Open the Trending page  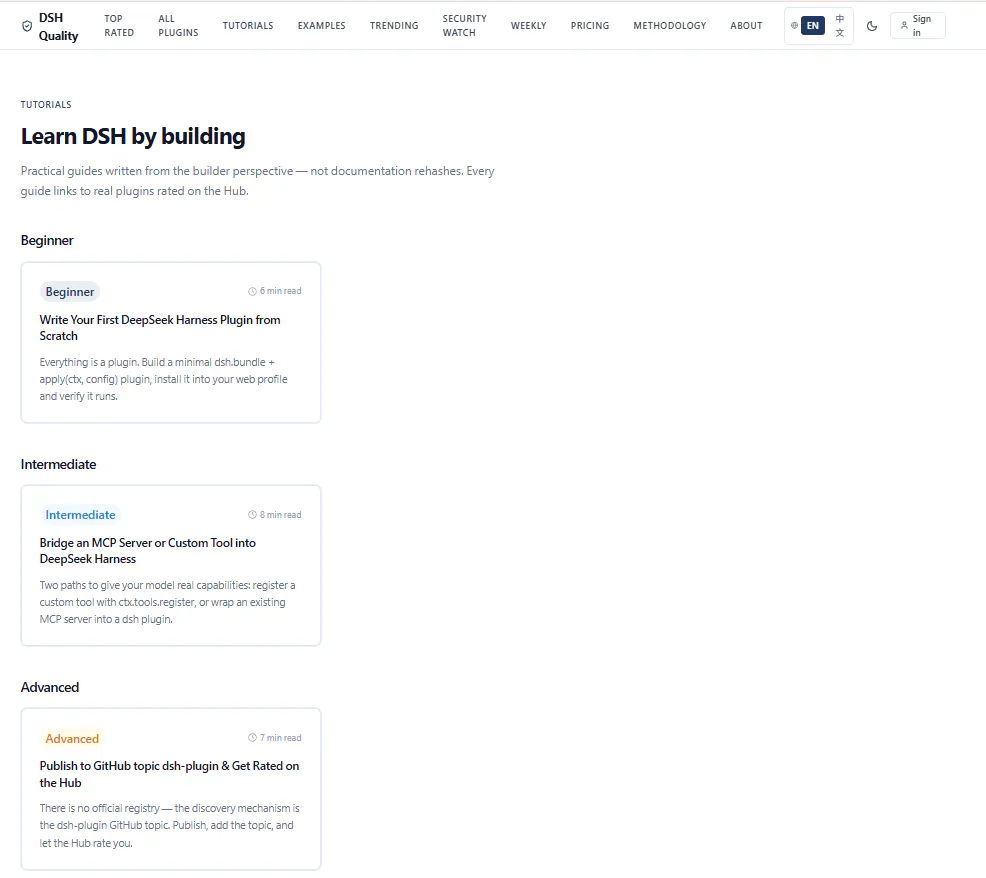(x=394, y=26)
